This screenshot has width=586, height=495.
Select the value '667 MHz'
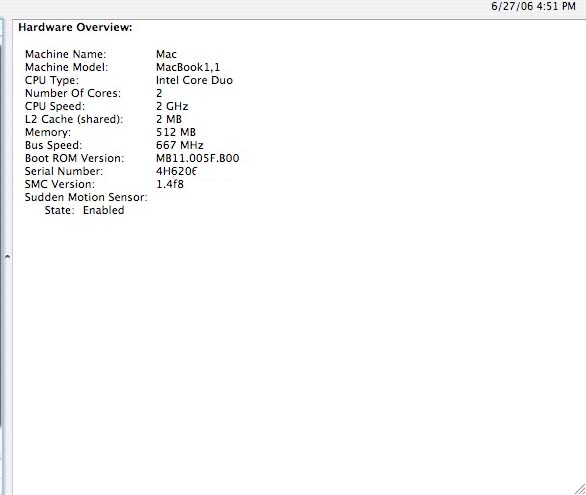[180, 145]
